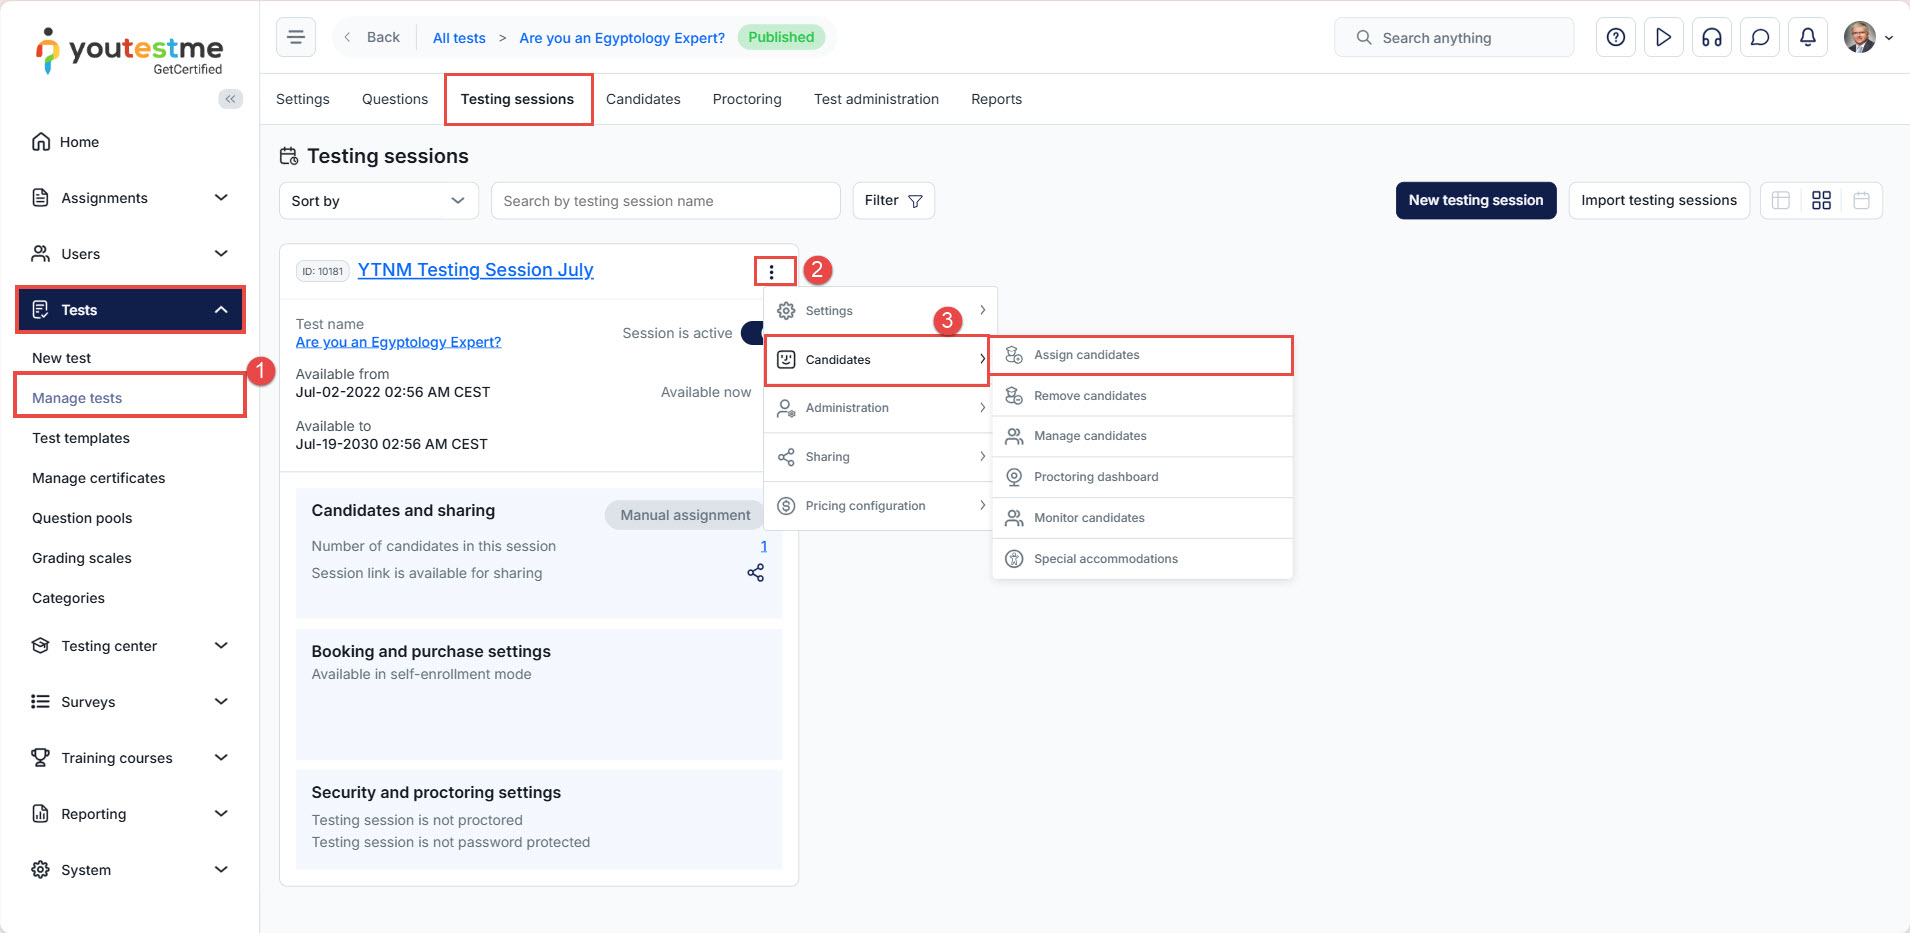Viewport: 1910px width, 933px height.
Task: Open the notifications bell icon
Action: click(1807, 37)
